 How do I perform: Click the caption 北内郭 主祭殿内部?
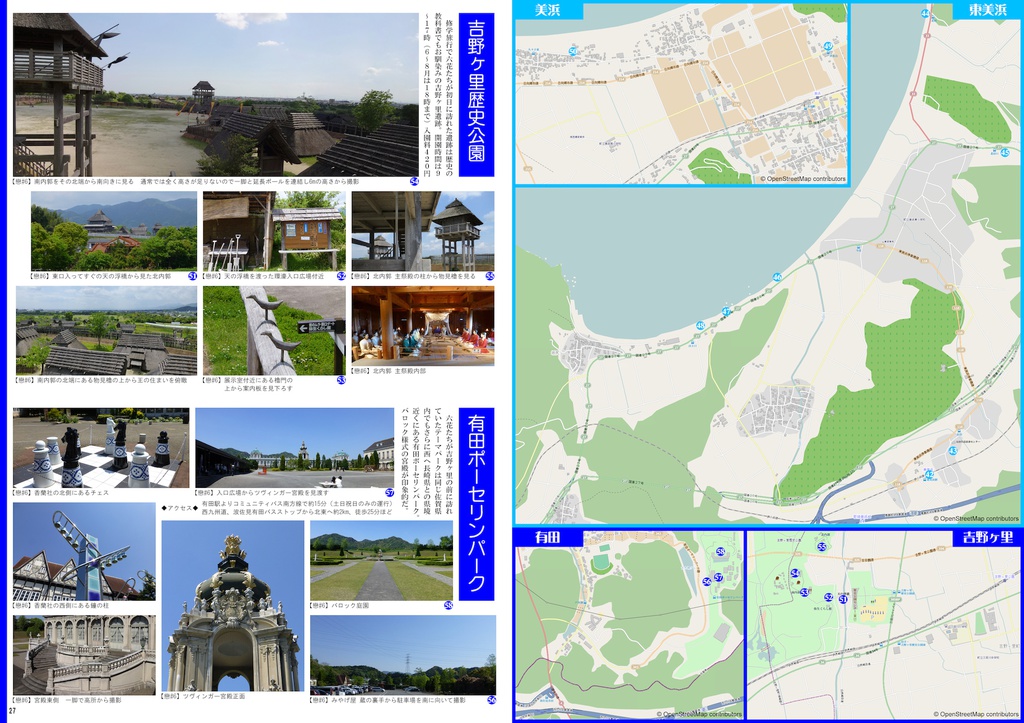pyautogui.click(x=389, y=370)
